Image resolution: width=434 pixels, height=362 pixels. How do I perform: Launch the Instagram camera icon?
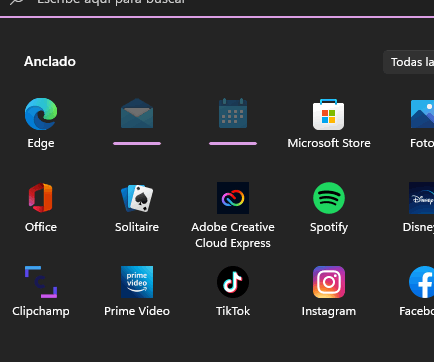(x=329, y=282)
